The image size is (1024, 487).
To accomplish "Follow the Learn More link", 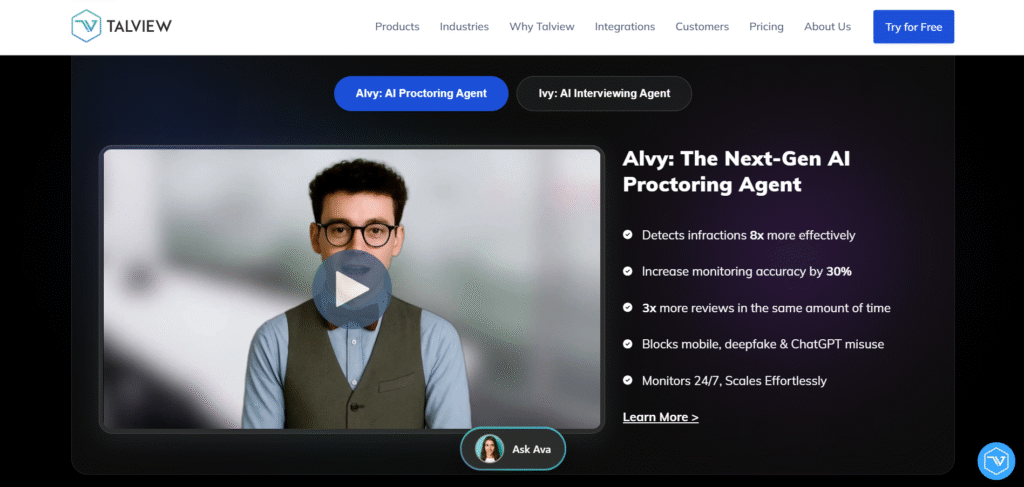I will (x=660, y=417).
